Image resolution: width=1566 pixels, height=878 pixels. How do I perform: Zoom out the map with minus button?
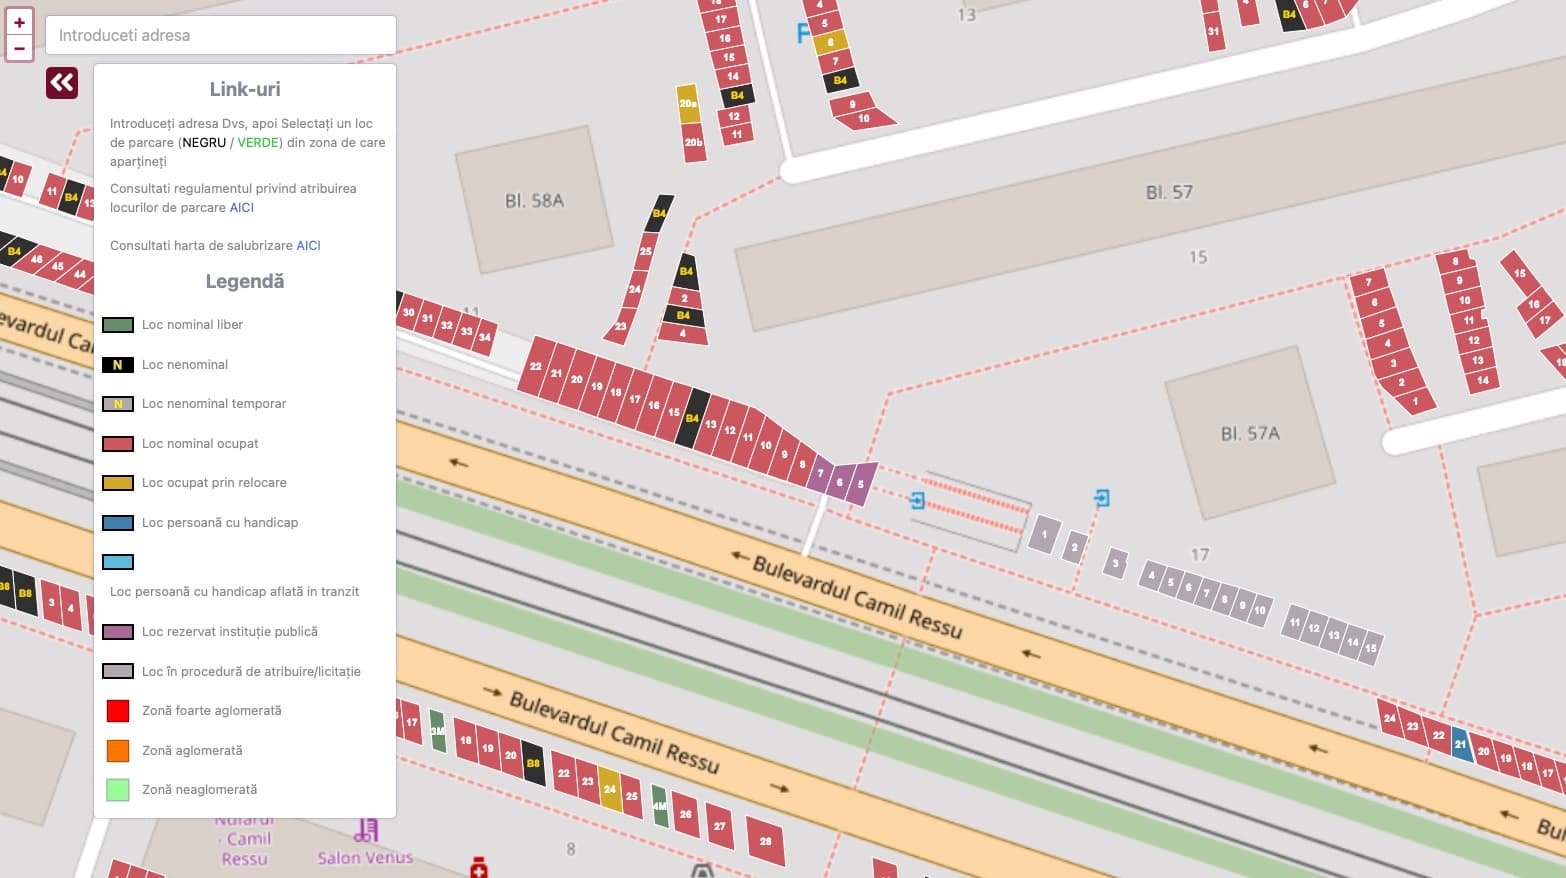tap(19, 48)
